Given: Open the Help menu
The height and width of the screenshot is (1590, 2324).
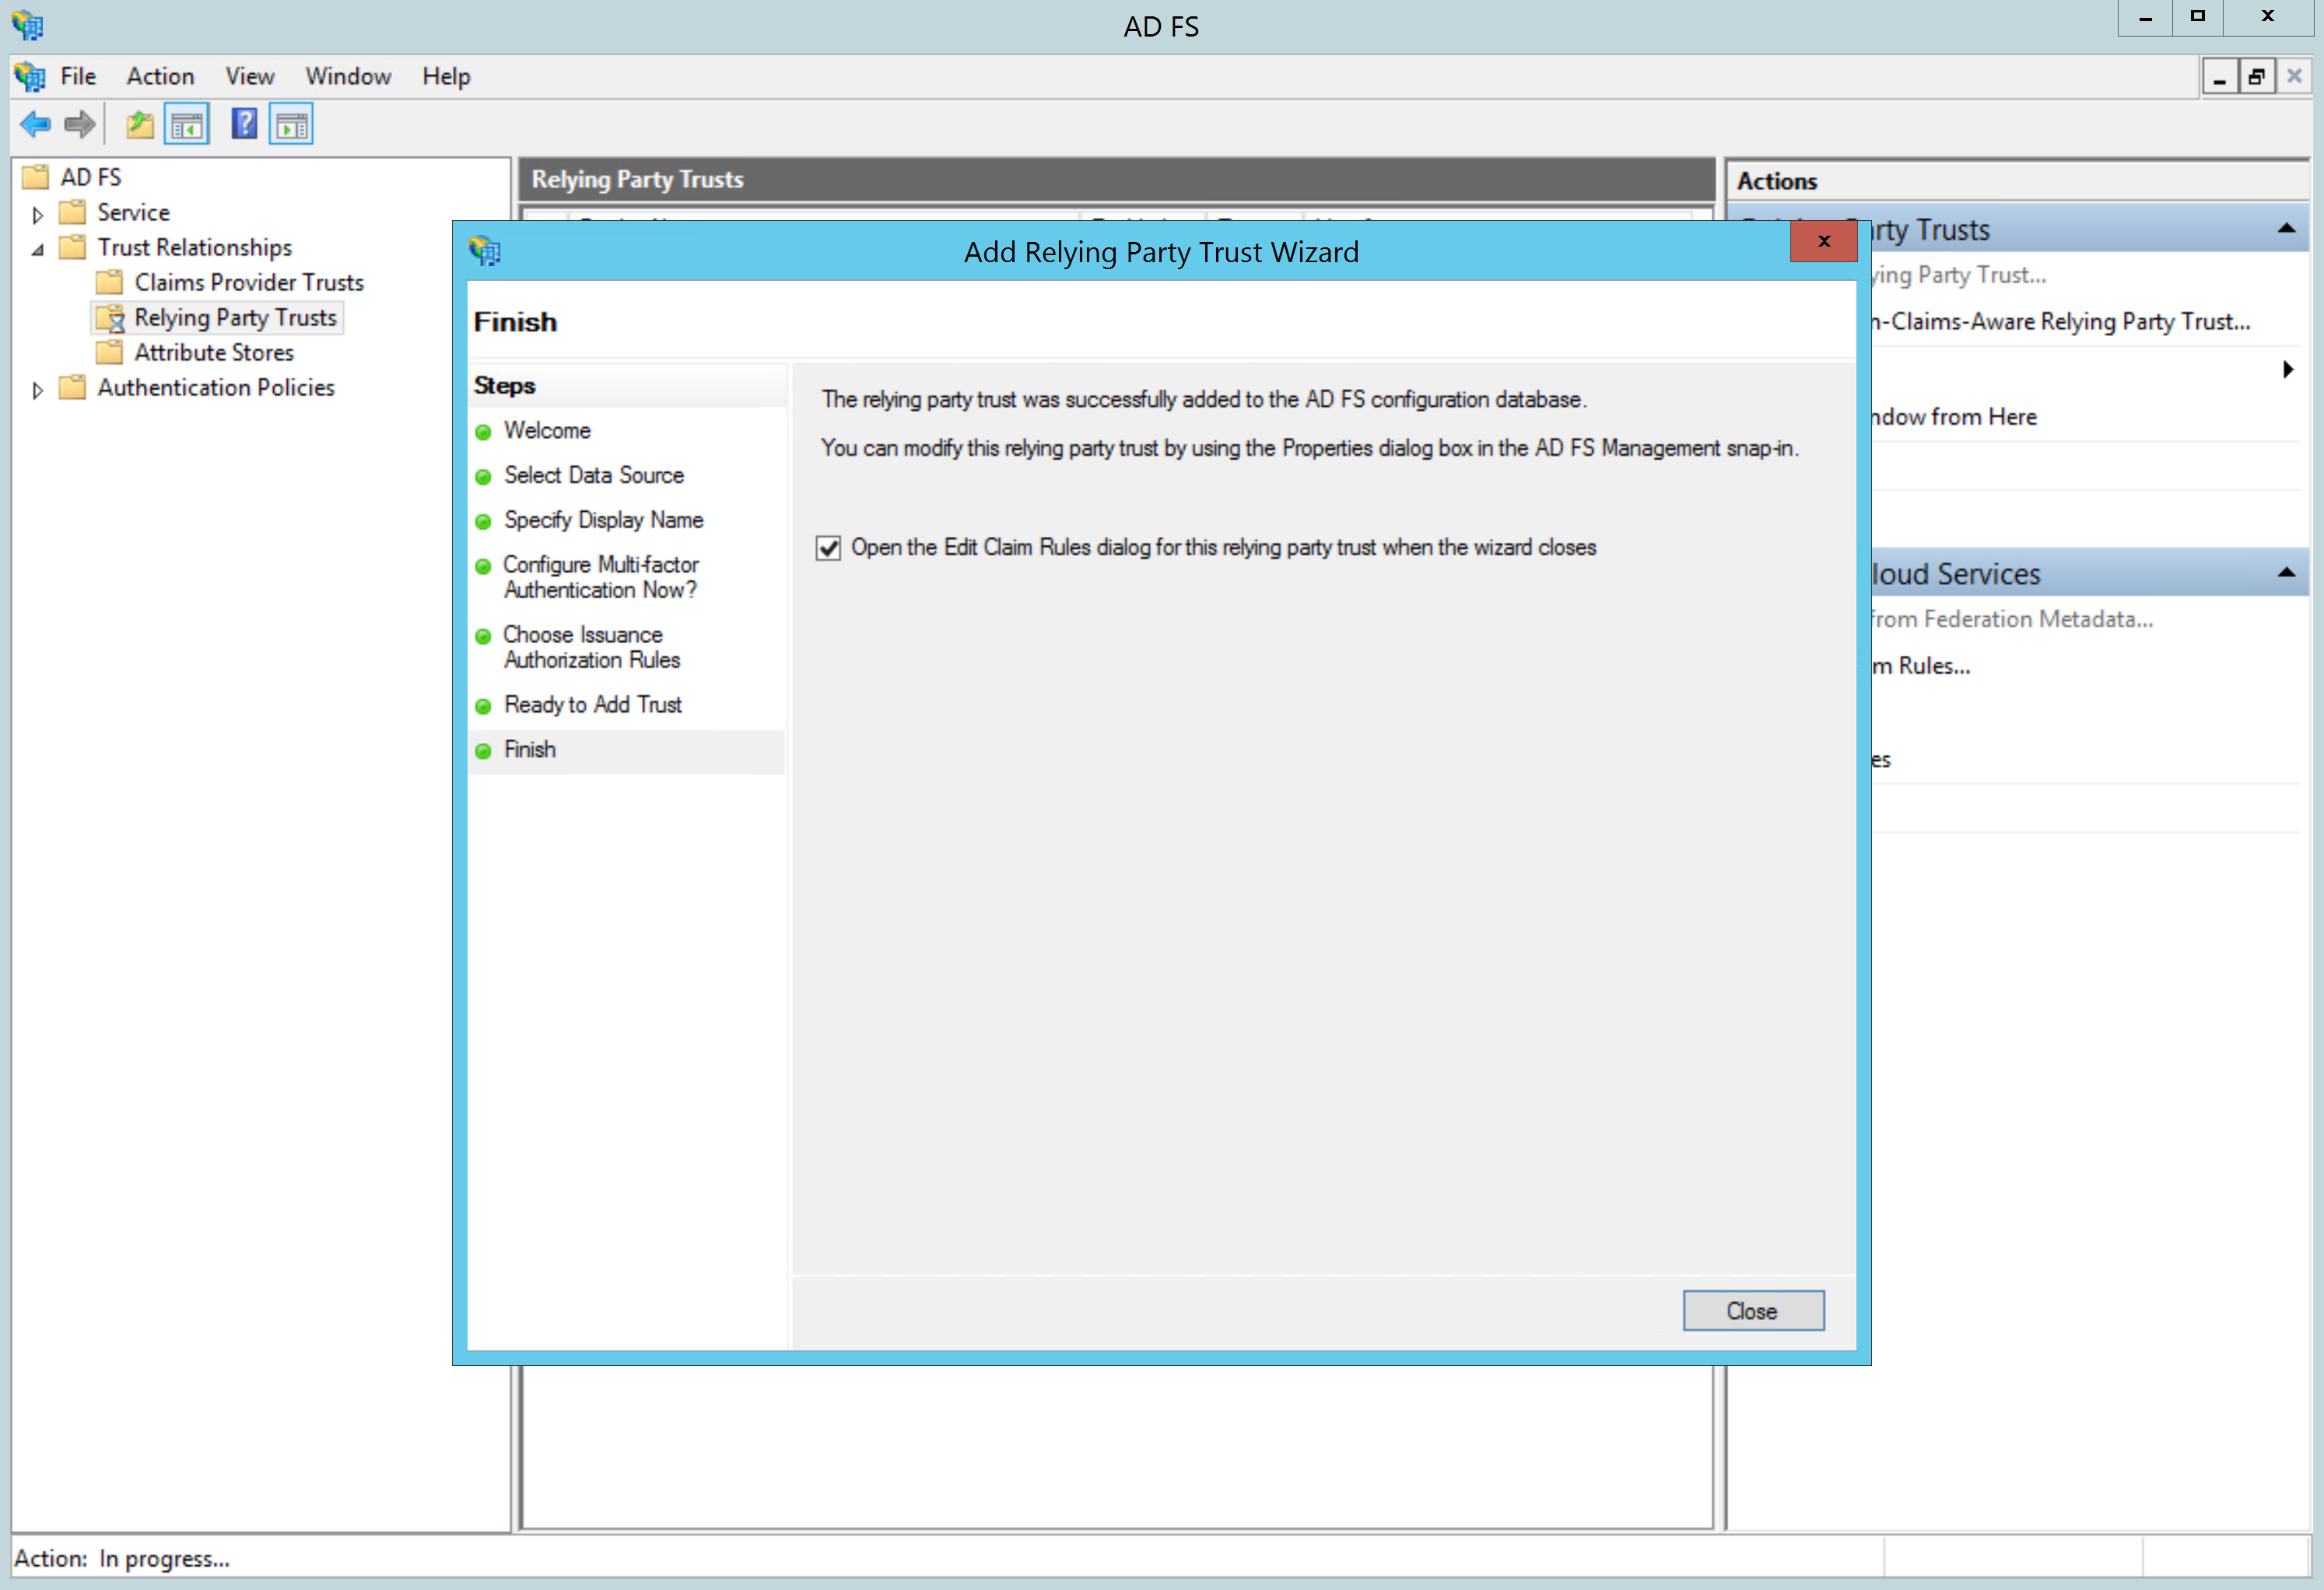Looking at the screenshot, I should pos(446,76).
